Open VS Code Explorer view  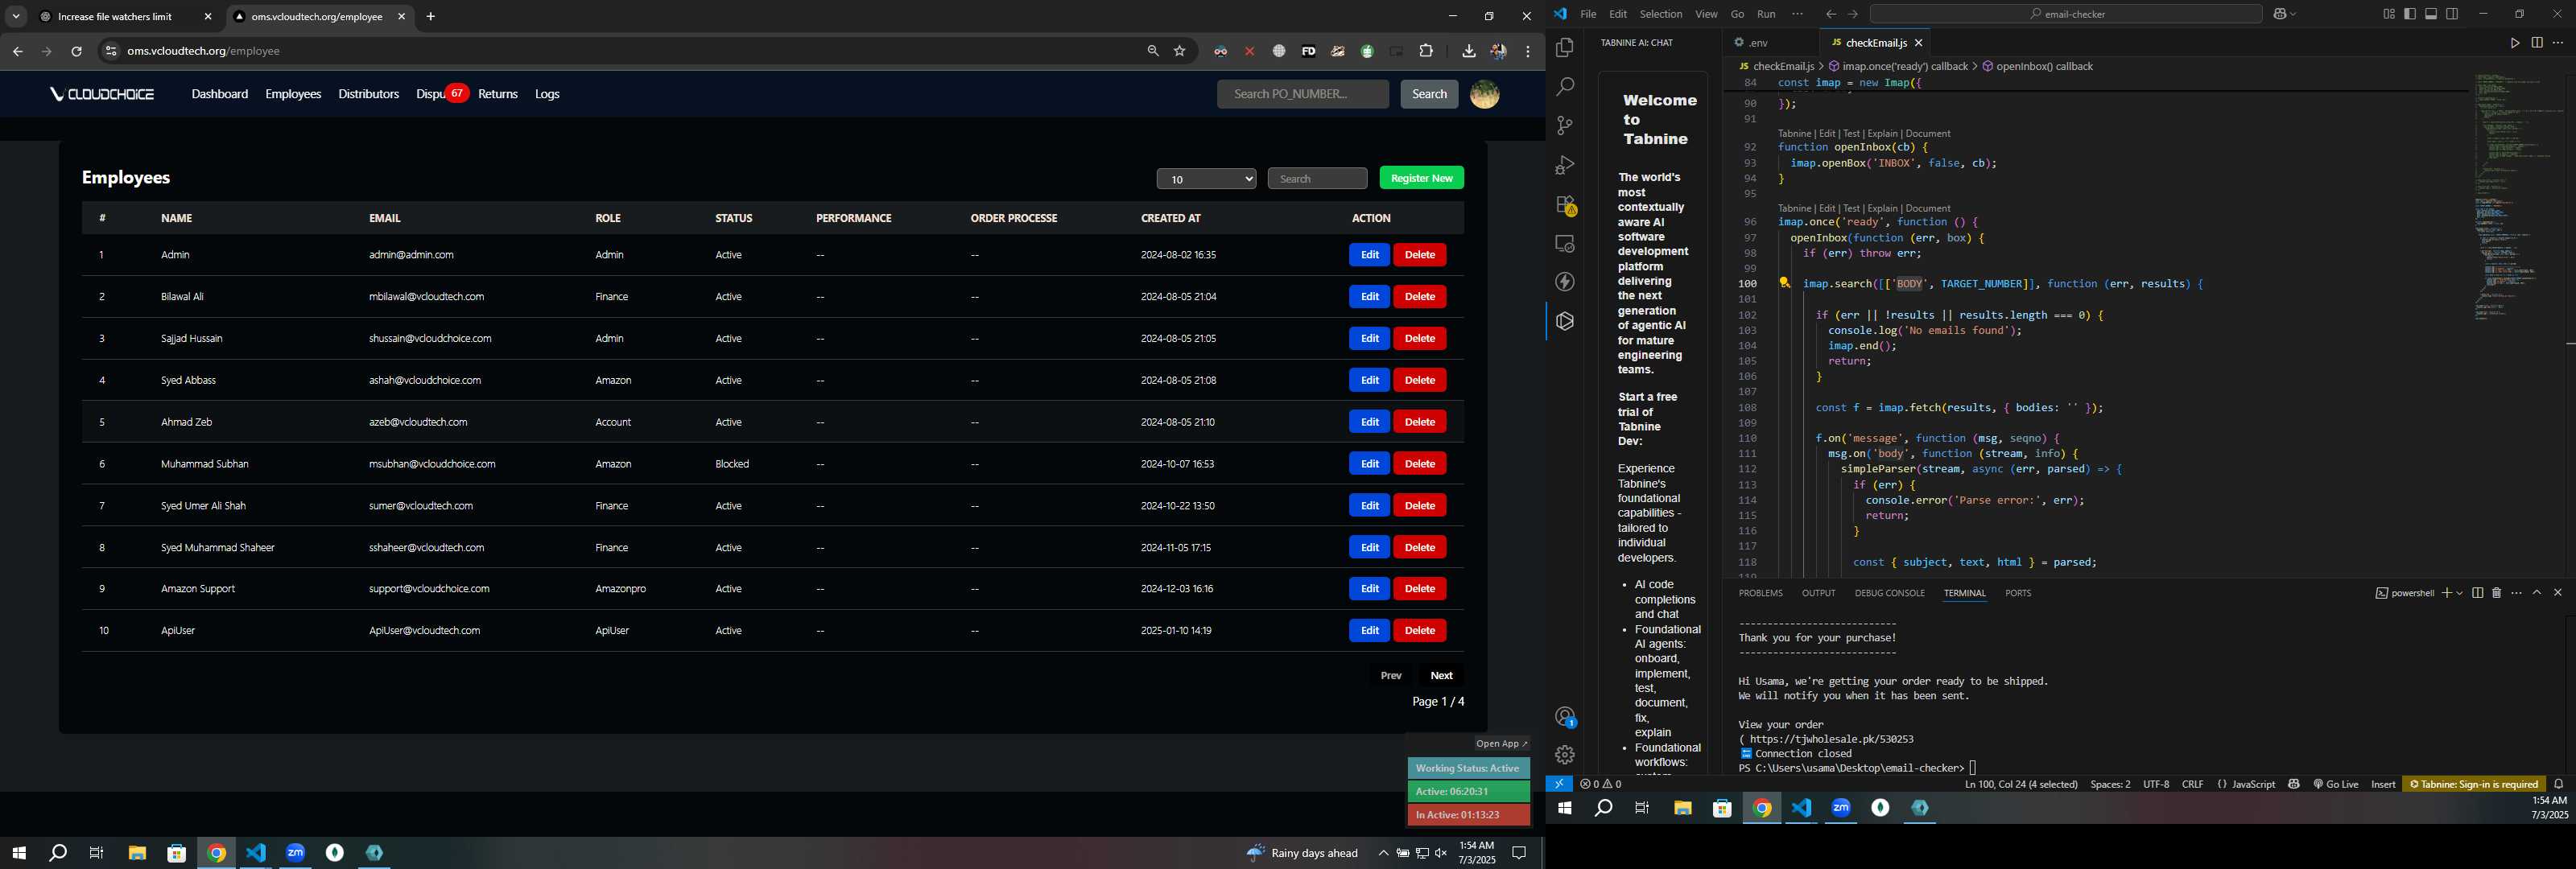[x=1565, y=47]
